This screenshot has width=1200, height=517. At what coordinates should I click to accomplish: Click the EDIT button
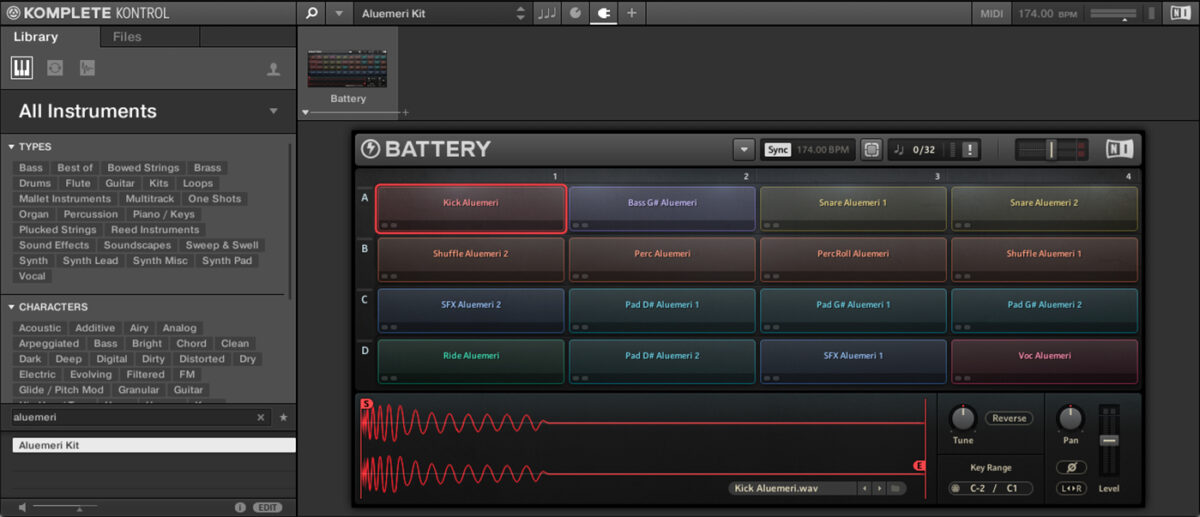(268, 507)
